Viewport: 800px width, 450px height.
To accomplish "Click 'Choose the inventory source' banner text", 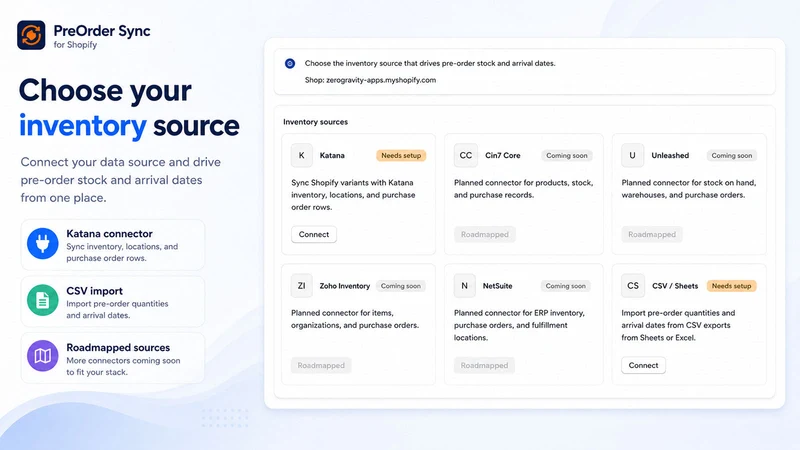I will pyautogui.click(x=430, y=63).
